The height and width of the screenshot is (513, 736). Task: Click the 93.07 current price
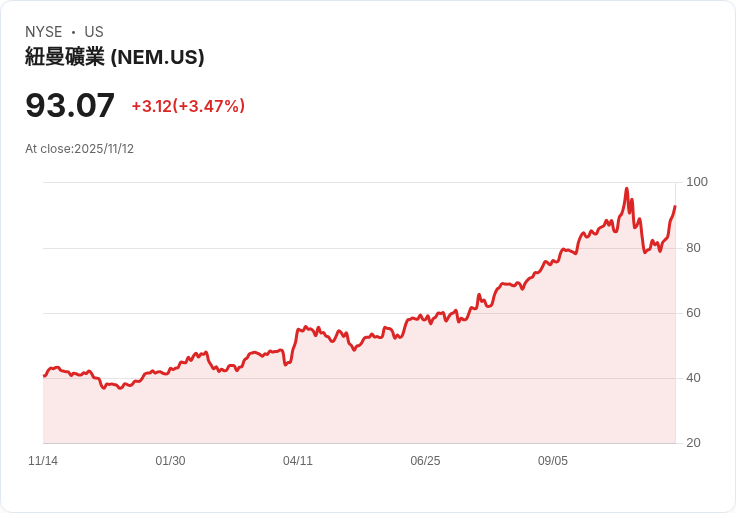click(x=70, y=105)
